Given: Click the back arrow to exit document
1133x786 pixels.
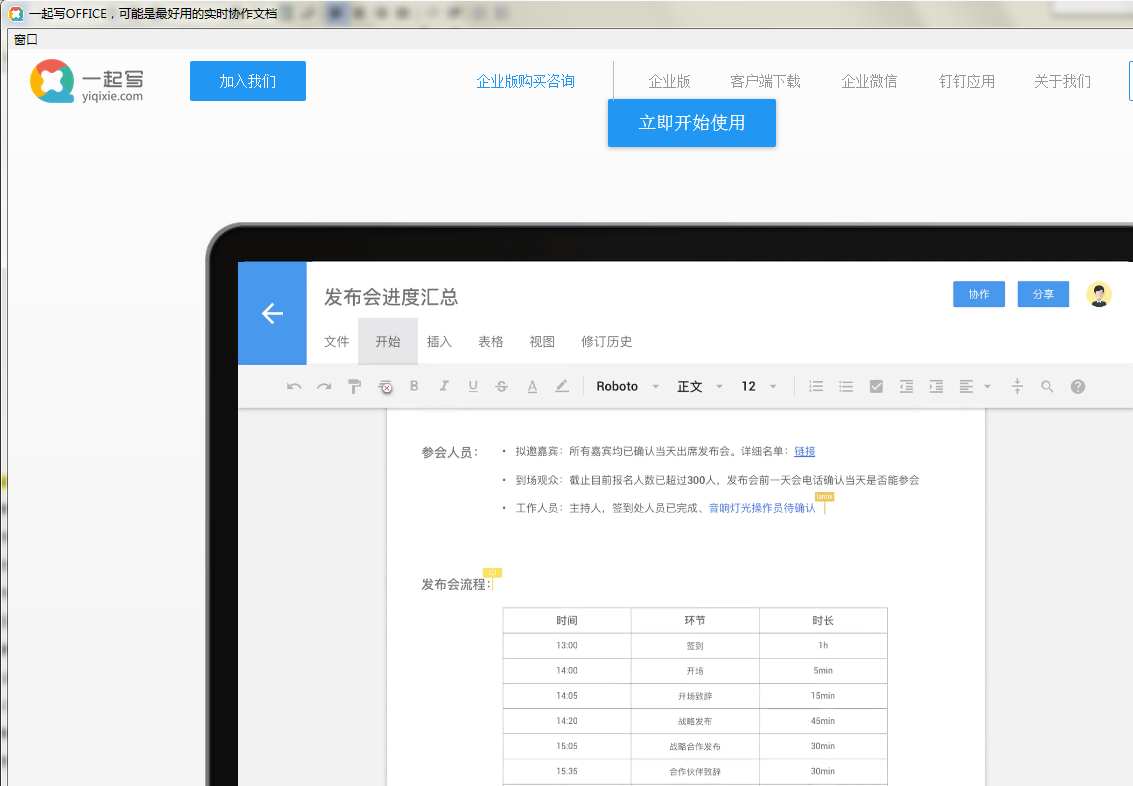Looking at the screenshot, I should pos(272,313).
